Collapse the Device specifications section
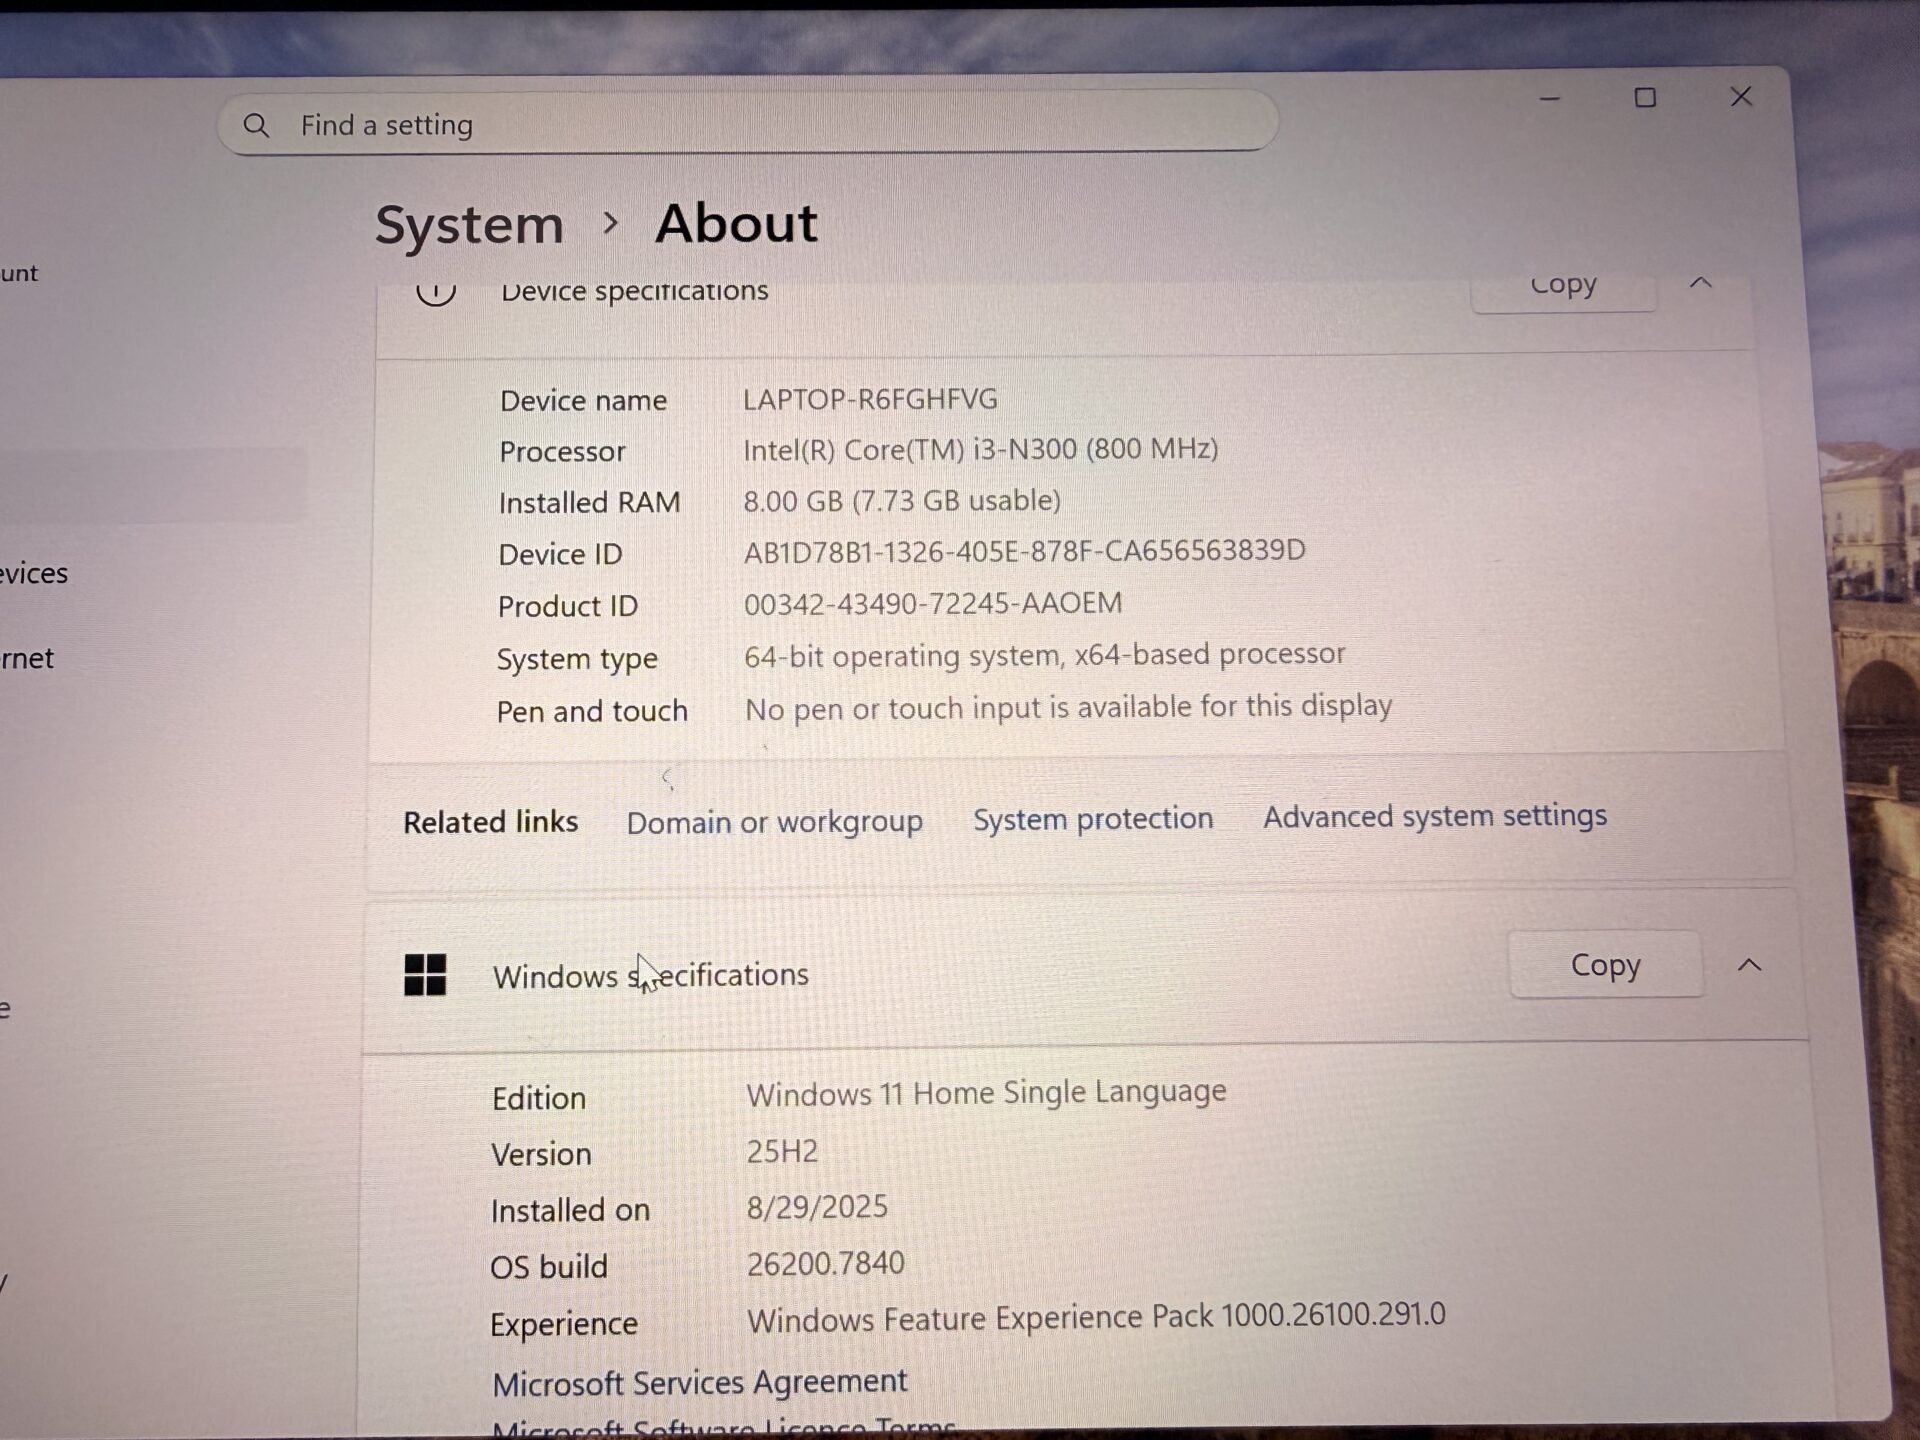Viewport: 1920px width, 1440px height. 1700,284
